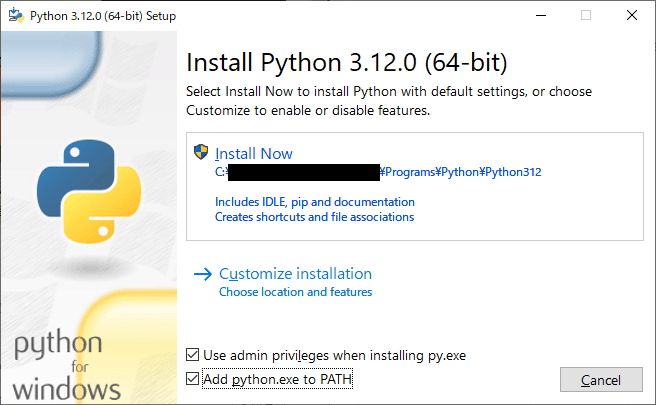This screenshot has width=656, height=405.
Task: Click the Python installer icon in title bar
Action: pyautogui.click(x=16, y=15)
